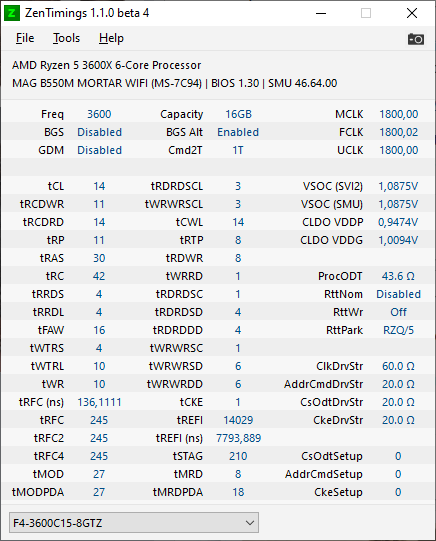Click the tRFC (ns) value 136,1111
The image size is (436, 541).
tap(99, 402)
